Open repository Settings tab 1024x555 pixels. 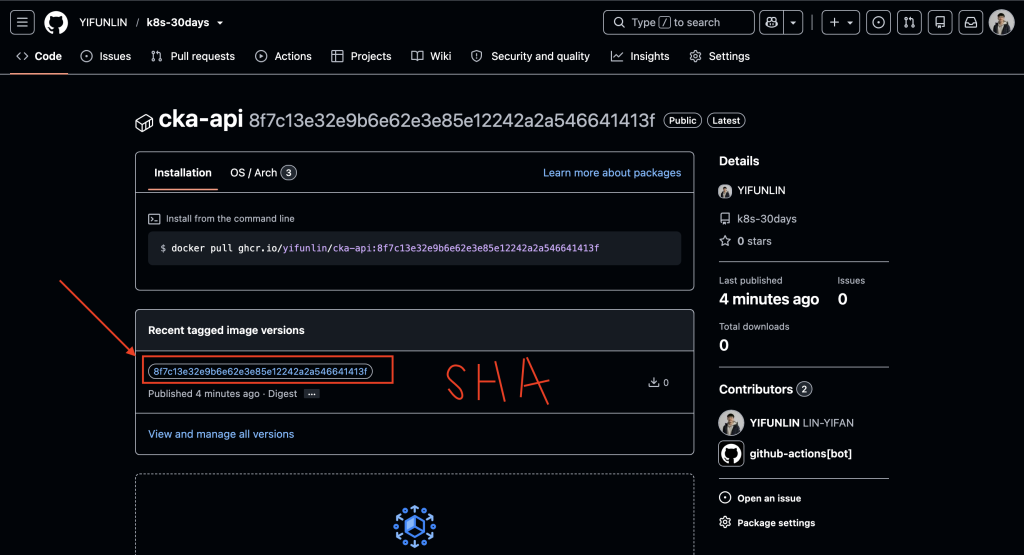pos(720,56)
